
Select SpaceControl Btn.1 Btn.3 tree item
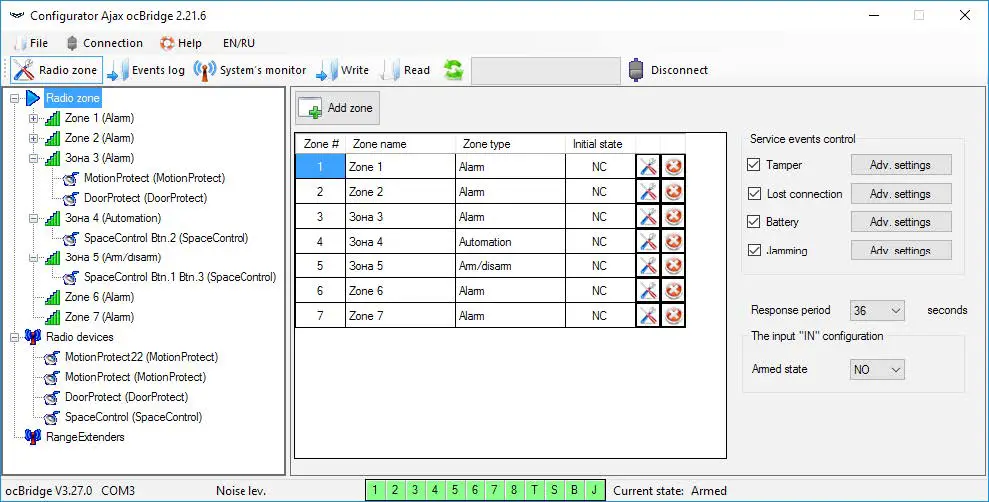180,277
